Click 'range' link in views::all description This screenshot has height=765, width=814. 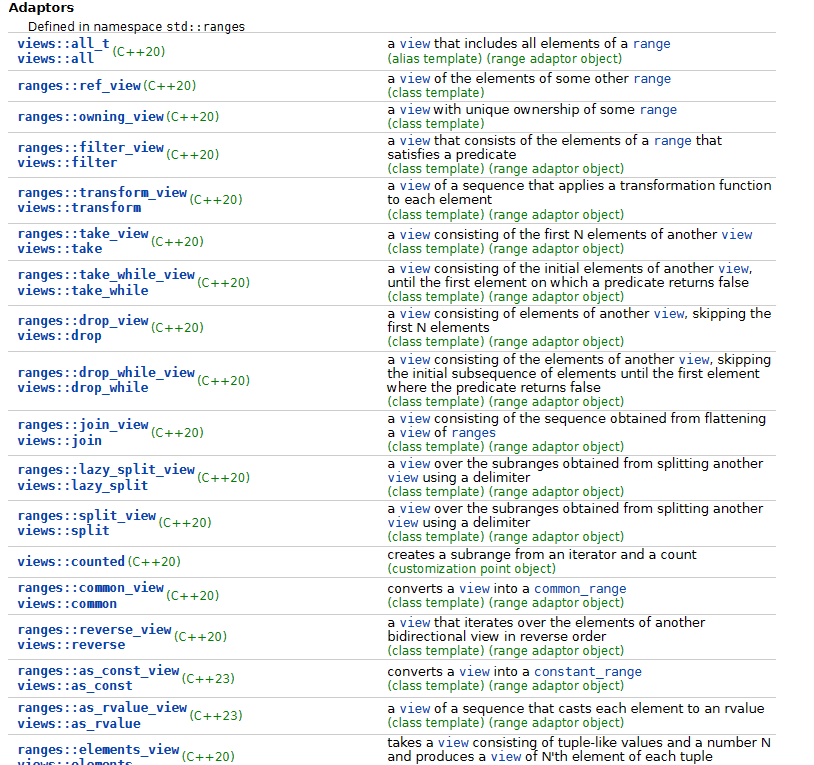[x=652, y=44]
